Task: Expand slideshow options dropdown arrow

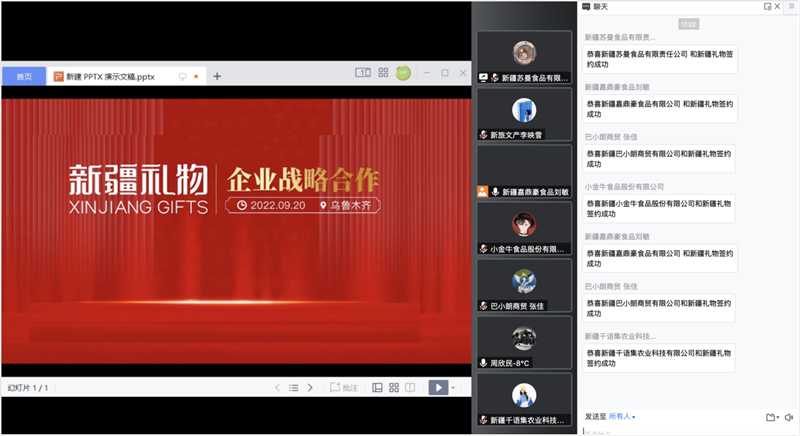Action: pos(453,388)
